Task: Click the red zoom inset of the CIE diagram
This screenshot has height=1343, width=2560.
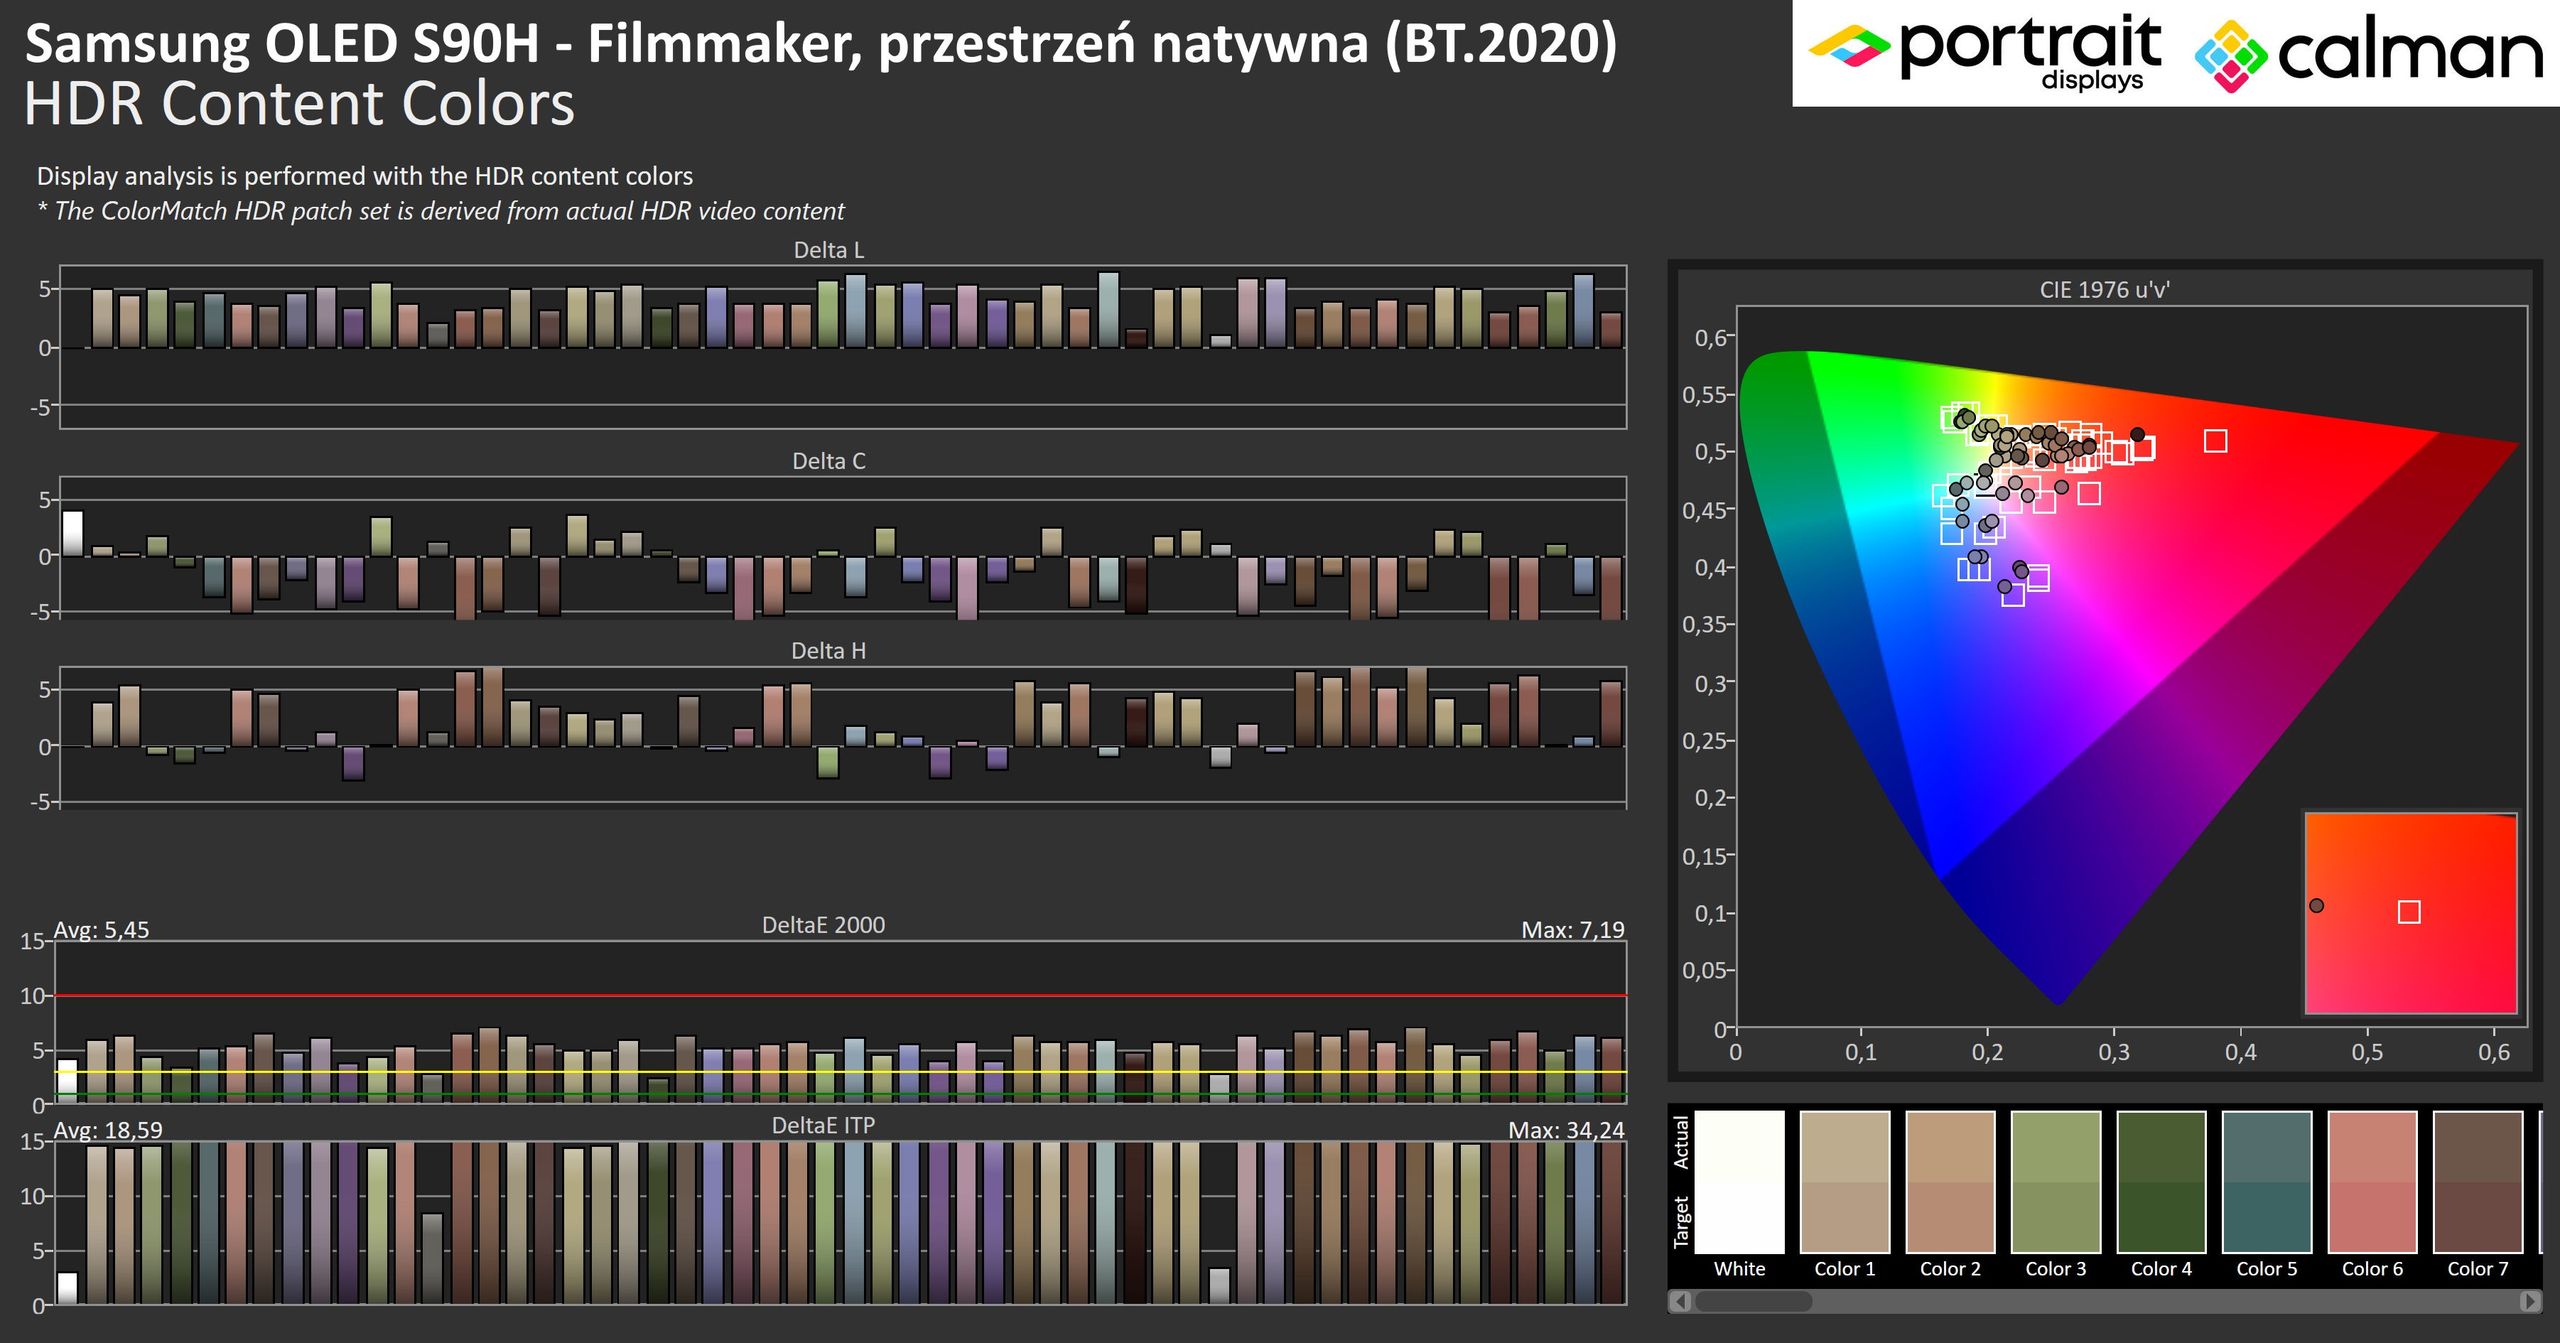Action: [2410, 913]
